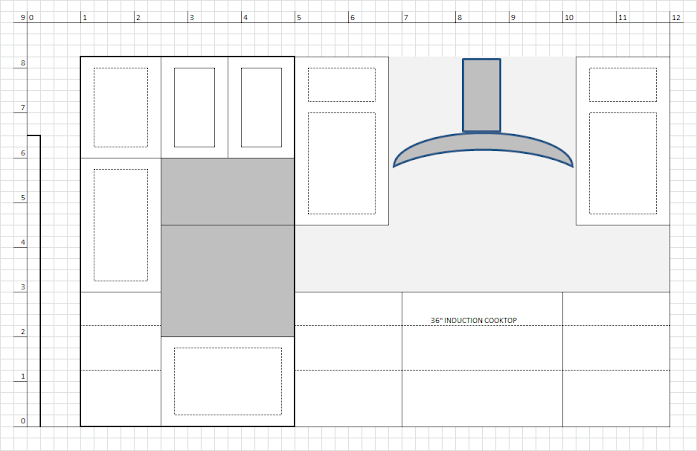Select the base cabinet beneath the cooktop label
Screen dimensions: 697x451
pos(482,359)
